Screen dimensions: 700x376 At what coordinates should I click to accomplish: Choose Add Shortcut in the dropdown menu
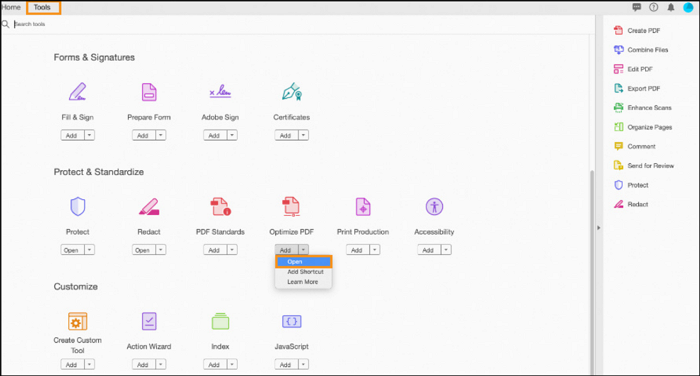pos(305,272)
